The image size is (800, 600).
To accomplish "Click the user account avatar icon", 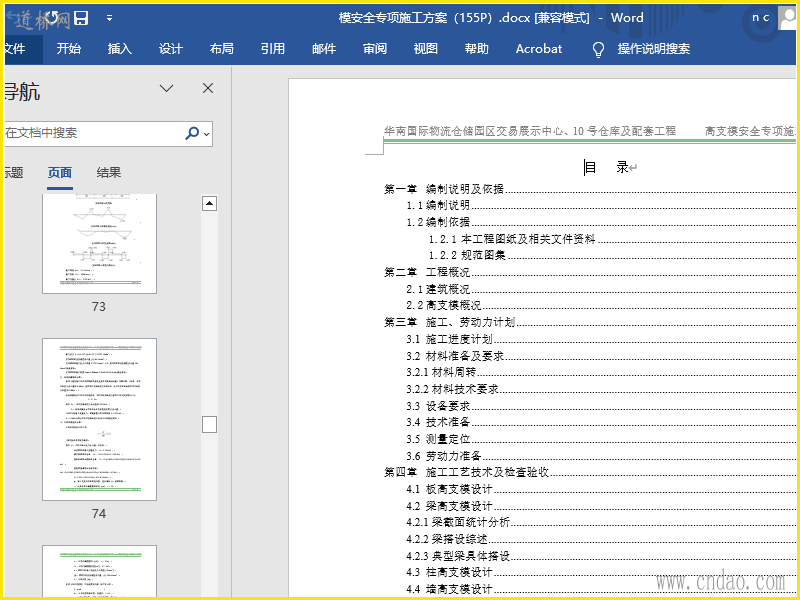I will coord(787,18).
